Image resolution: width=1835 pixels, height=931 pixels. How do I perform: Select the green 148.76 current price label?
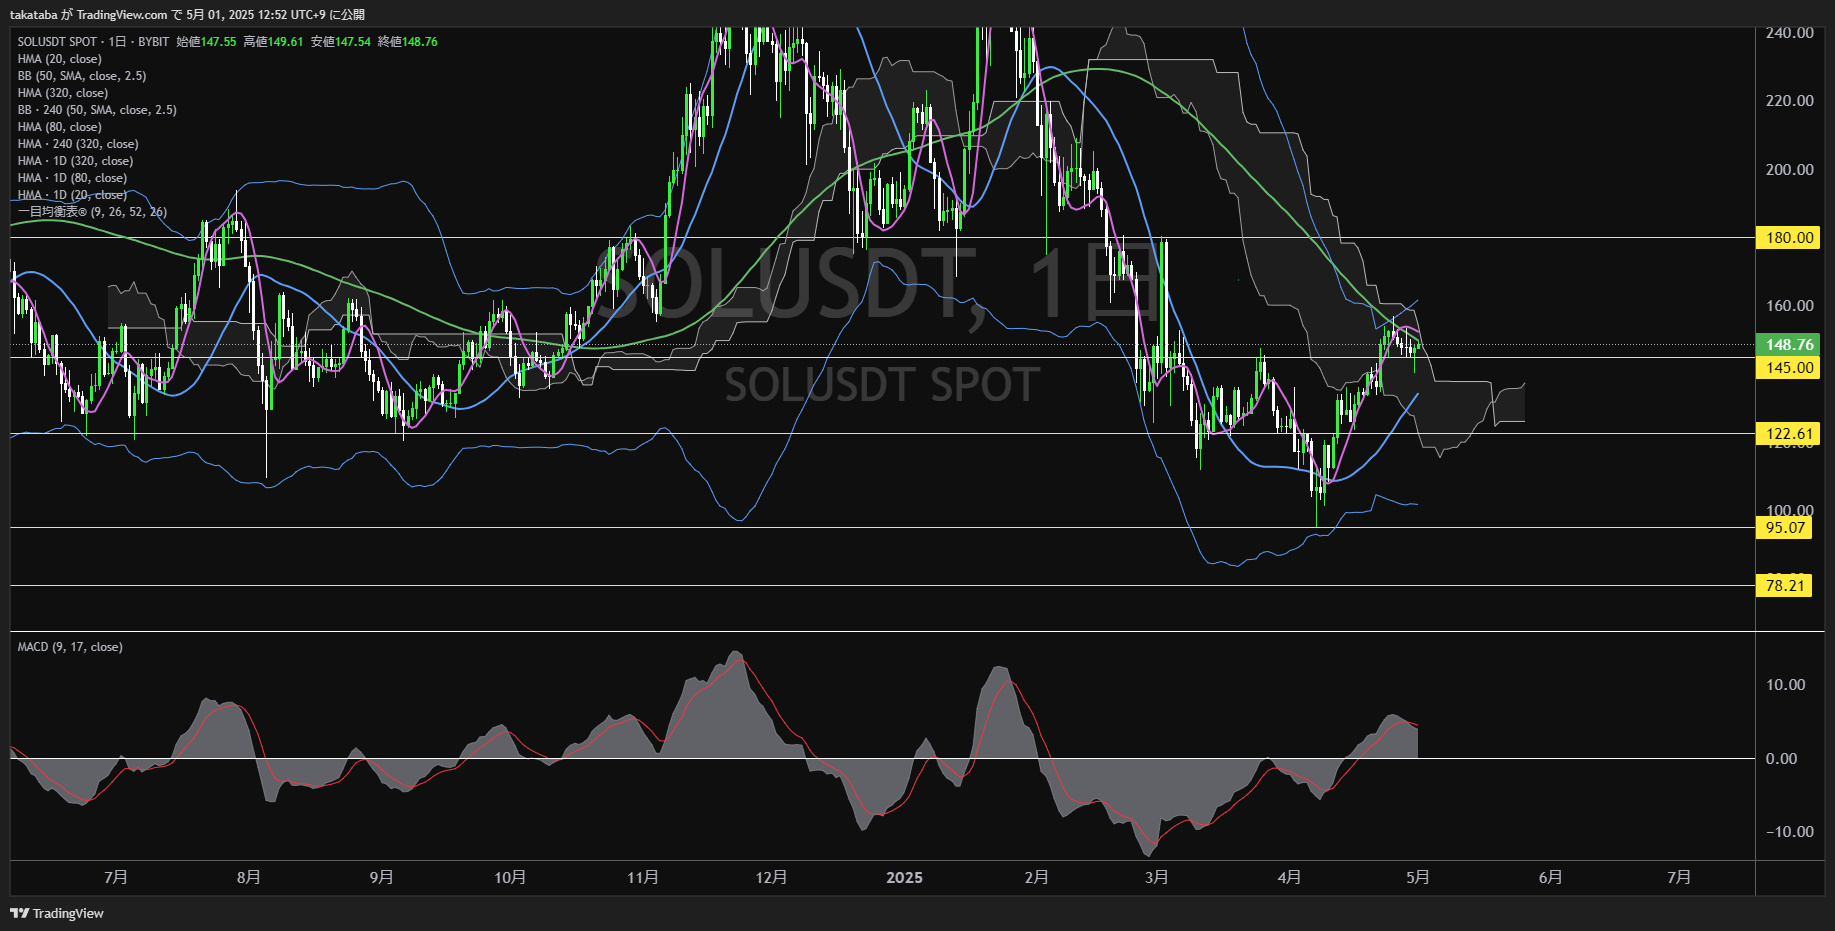point(1789,345)
